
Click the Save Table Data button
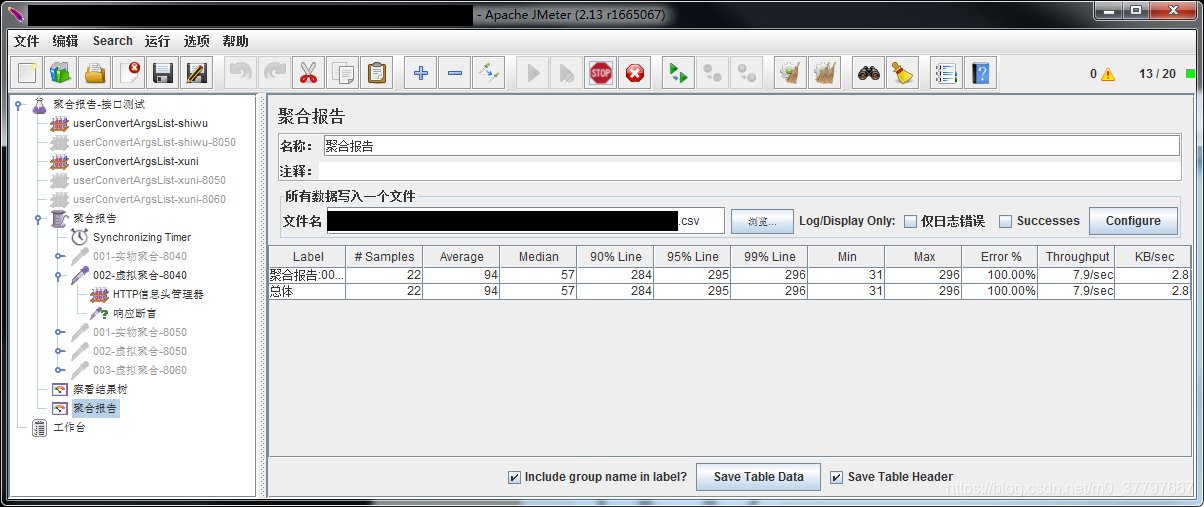click(x=758, y=477)
